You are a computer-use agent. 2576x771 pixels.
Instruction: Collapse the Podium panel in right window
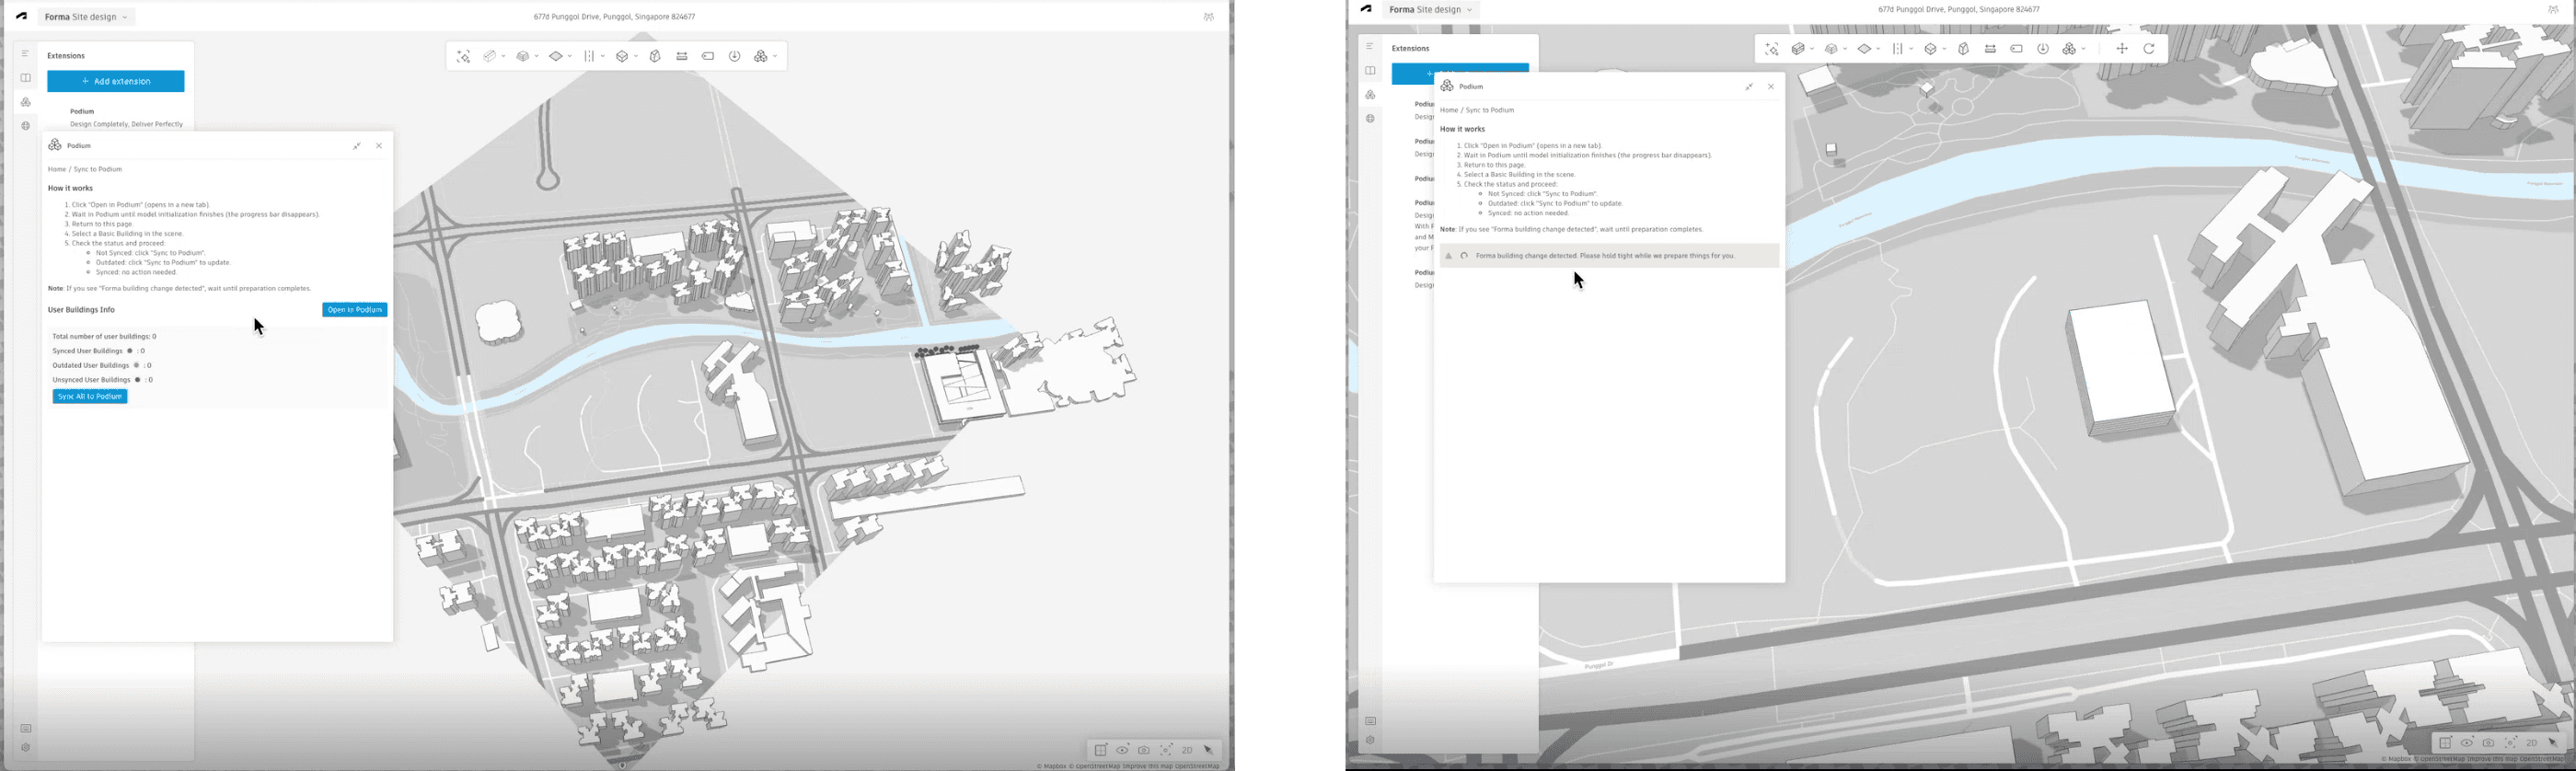[x=1749, y=87]
